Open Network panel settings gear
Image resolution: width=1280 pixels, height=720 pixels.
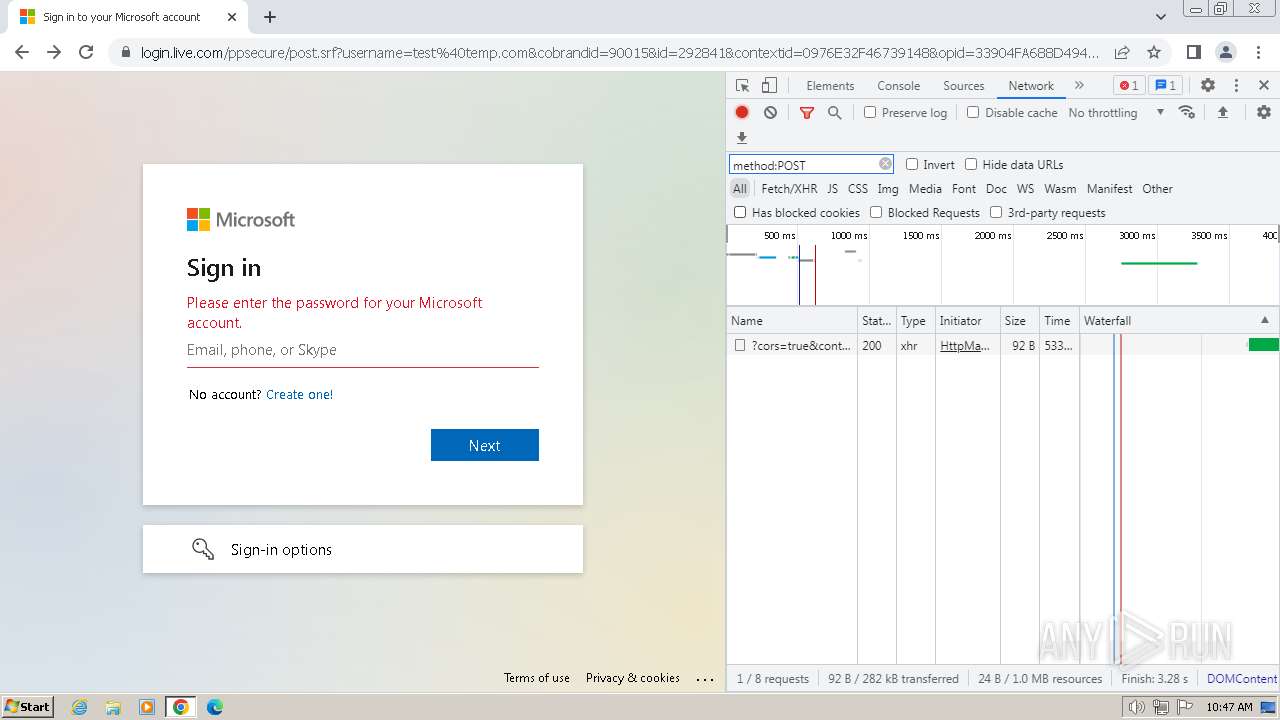1264,112
